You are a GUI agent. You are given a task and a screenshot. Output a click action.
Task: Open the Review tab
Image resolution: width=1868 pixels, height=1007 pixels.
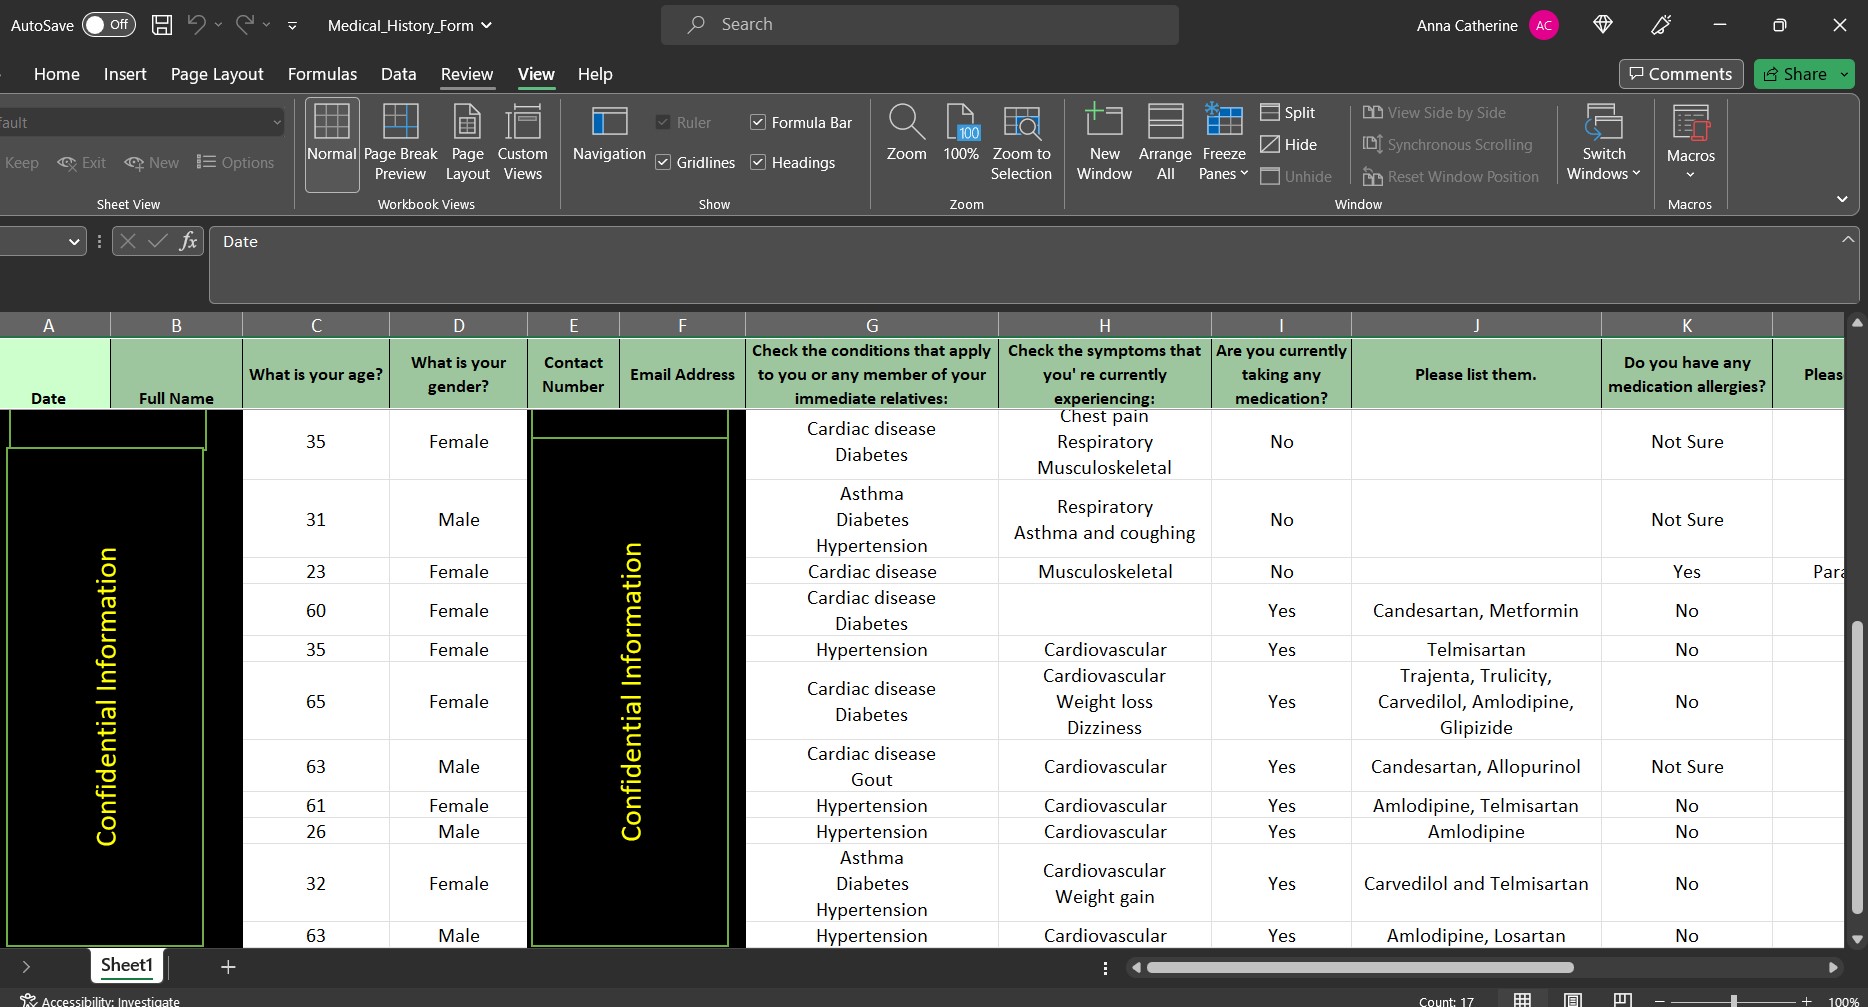click(467, 74)
